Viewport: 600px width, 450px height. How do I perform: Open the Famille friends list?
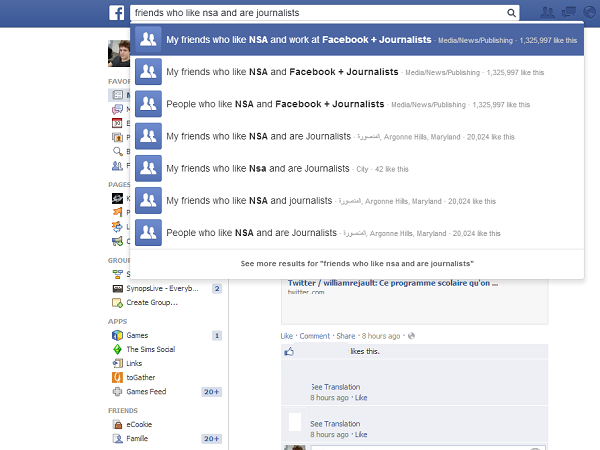(137, 439)
